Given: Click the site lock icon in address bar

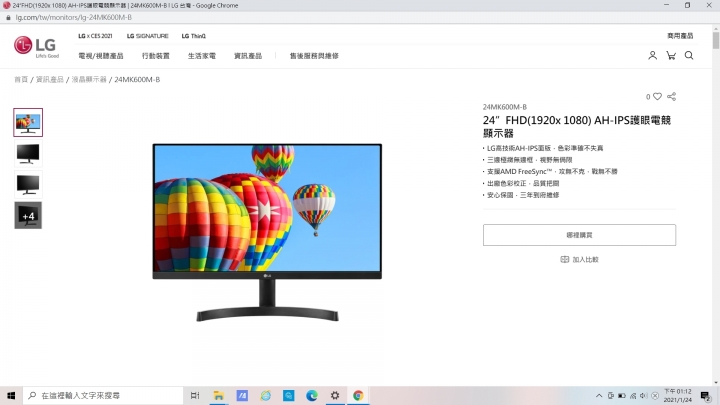Looking at the screenshot, I should [8, 17].
